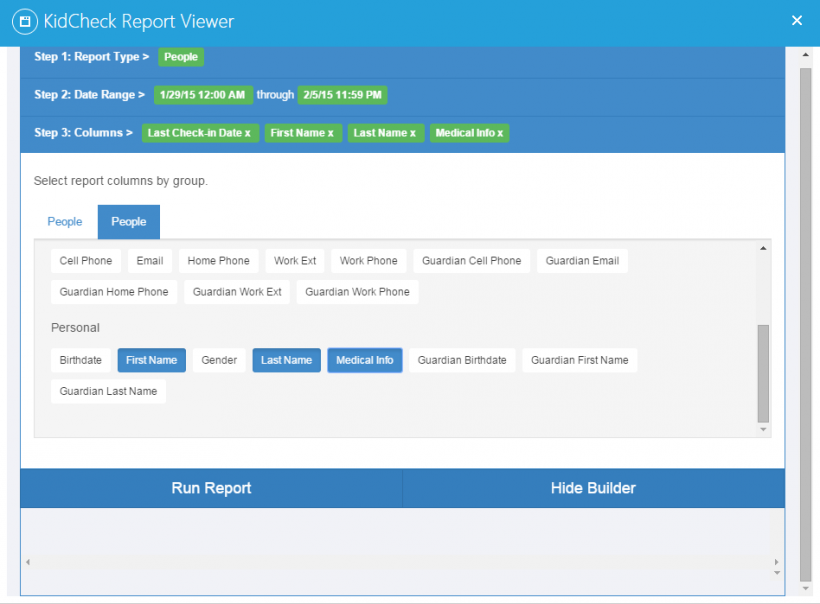Click the KidCheck logo icon

pyautogui.click(x=25, y=20)
